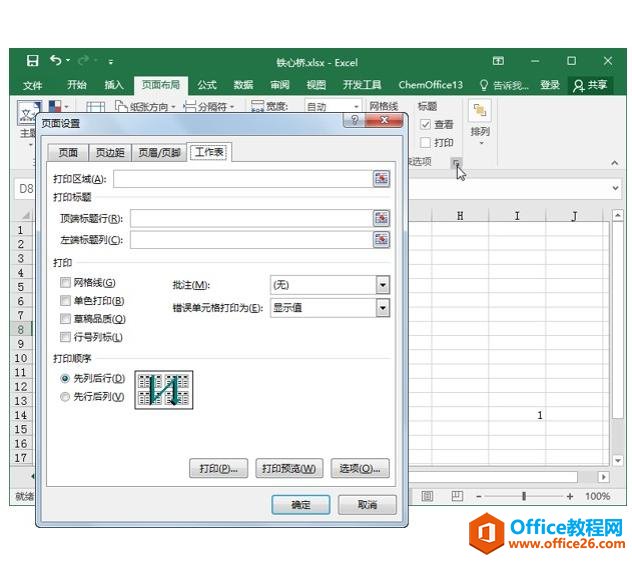Viewport: 632px width, 561px height.
Task: Select the 先列后行(D) radio button
Action: coord(64,378)
